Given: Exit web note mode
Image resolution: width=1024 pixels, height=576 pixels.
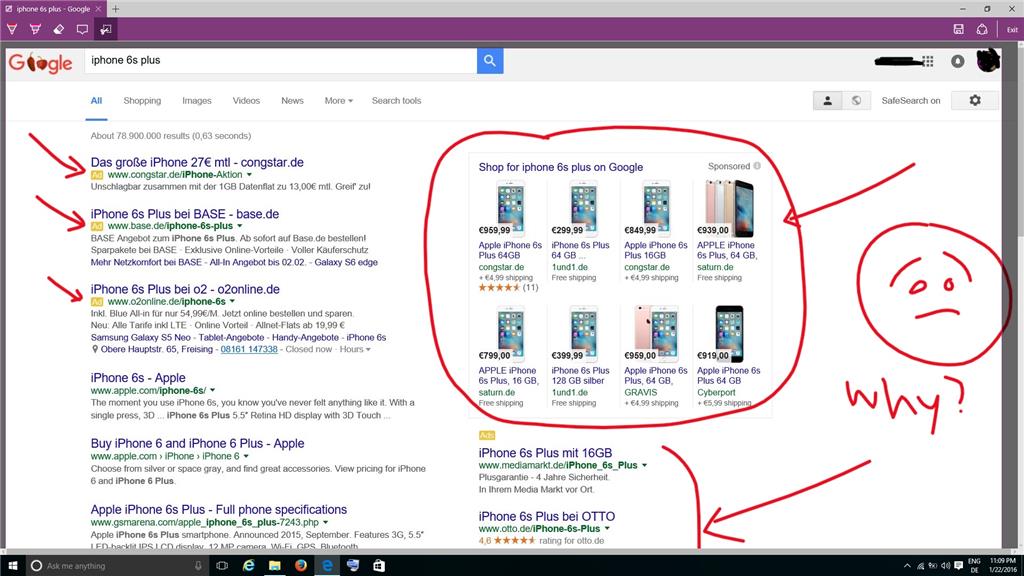Looking at the screenshot, I should 1012,30.
